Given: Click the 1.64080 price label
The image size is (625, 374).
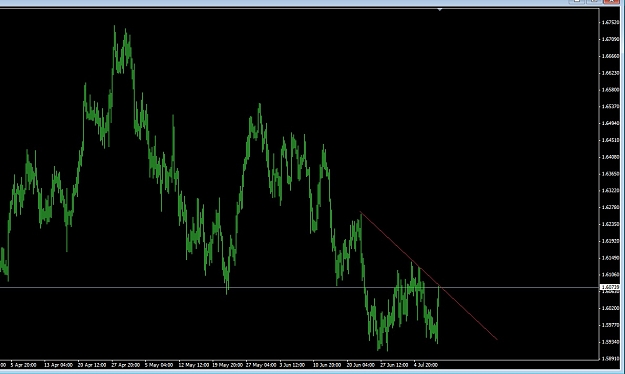Looking at the screenshot, I should coord(611,157).
